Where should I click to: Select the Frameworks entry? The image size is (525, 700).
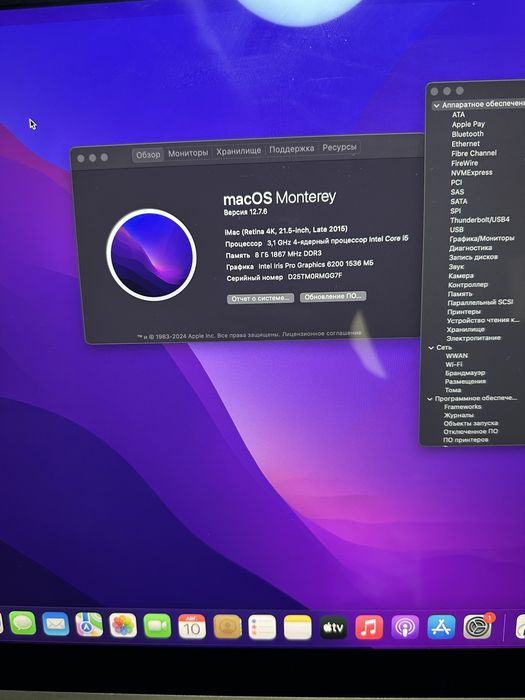point(462,407)
